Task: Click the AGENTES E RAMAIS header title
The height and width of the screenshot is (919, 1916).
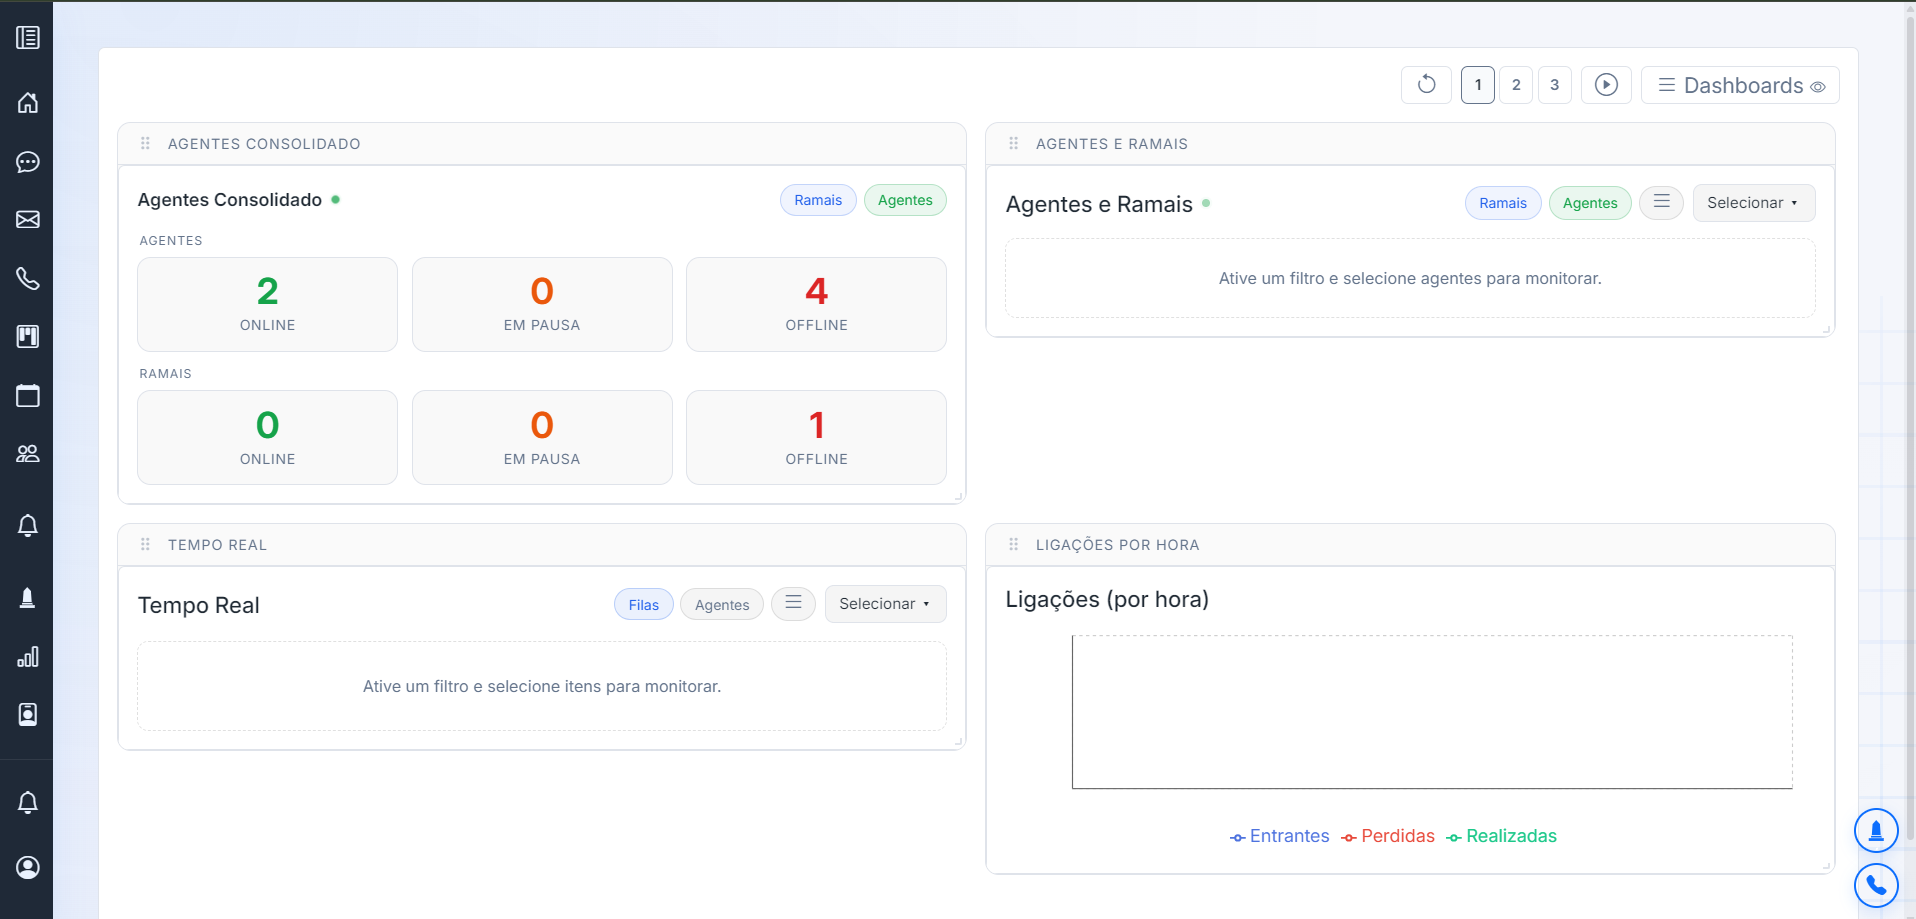Action: point(1112,144)
